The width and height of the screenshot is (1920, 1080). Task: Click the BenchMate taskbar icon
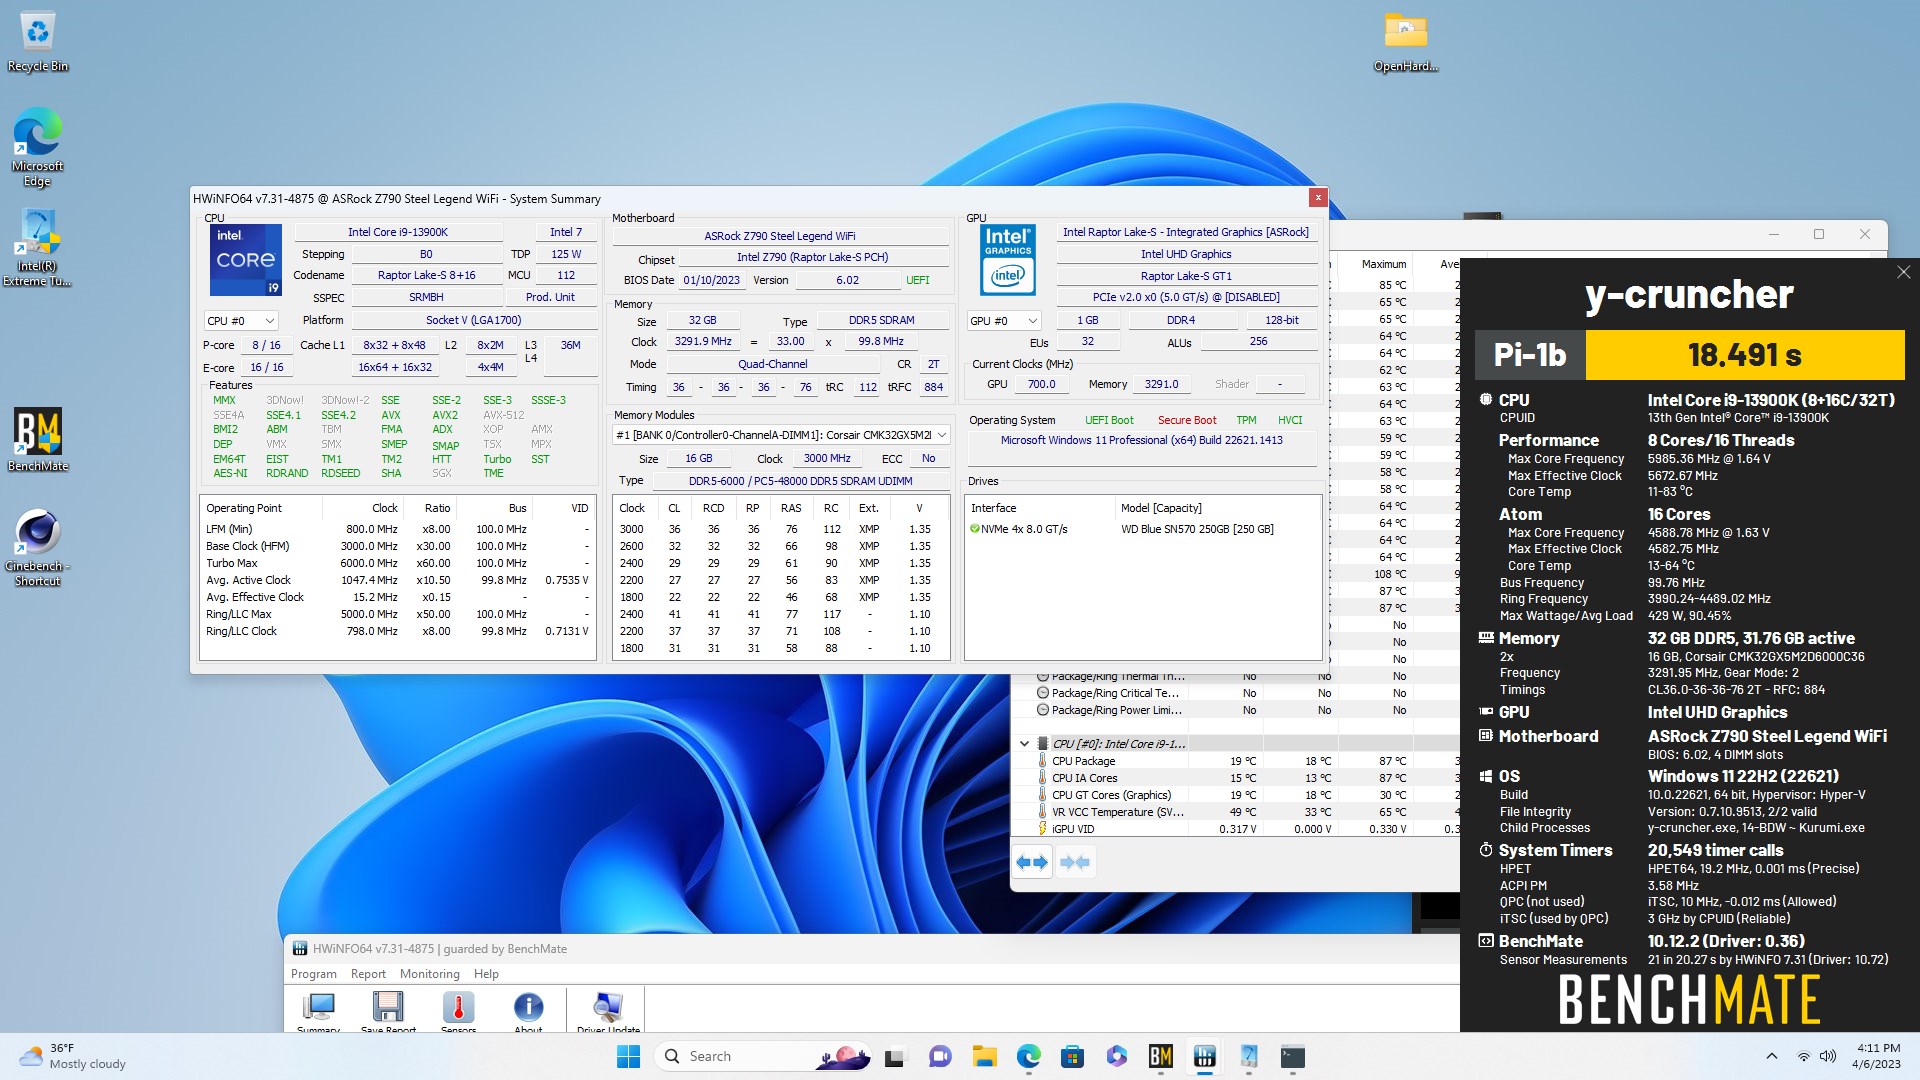[1160, 1056]
